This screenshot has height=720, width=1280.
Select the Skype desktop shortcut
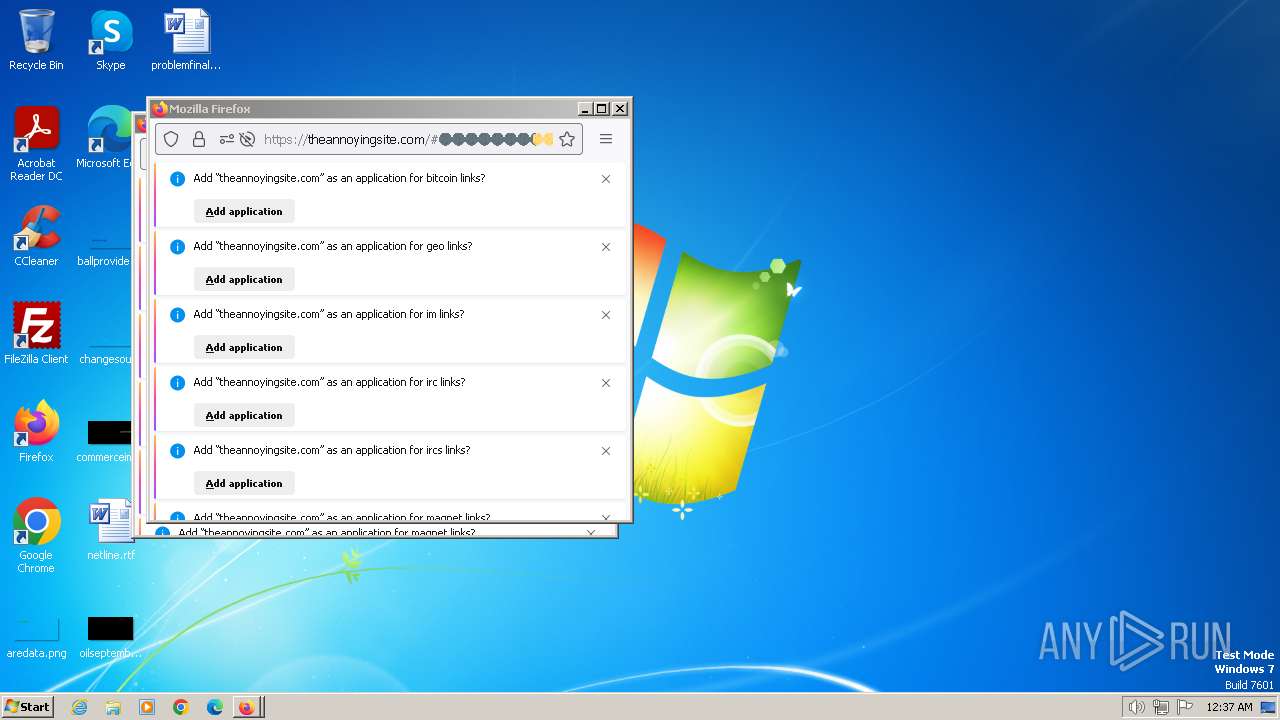point(110,40)
